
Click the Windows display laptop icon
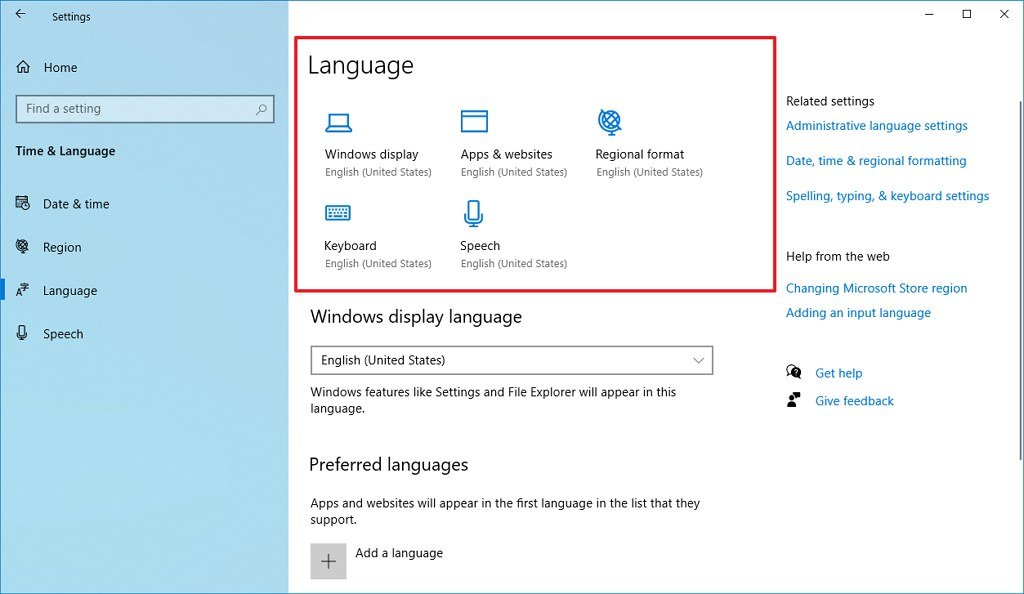pos(339,123)
